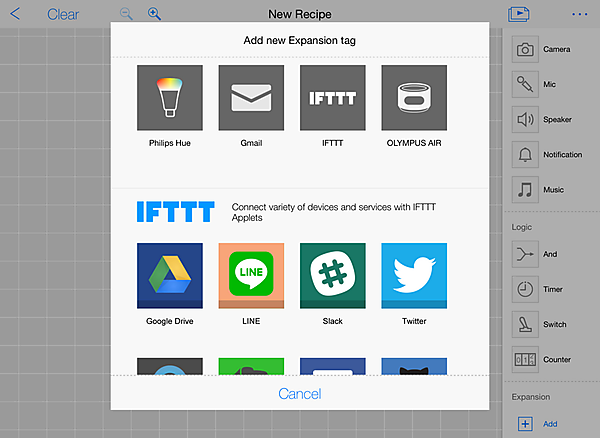Select the Slack applet
This screenshot has width=600, height=438.
(x=333, y=275)
